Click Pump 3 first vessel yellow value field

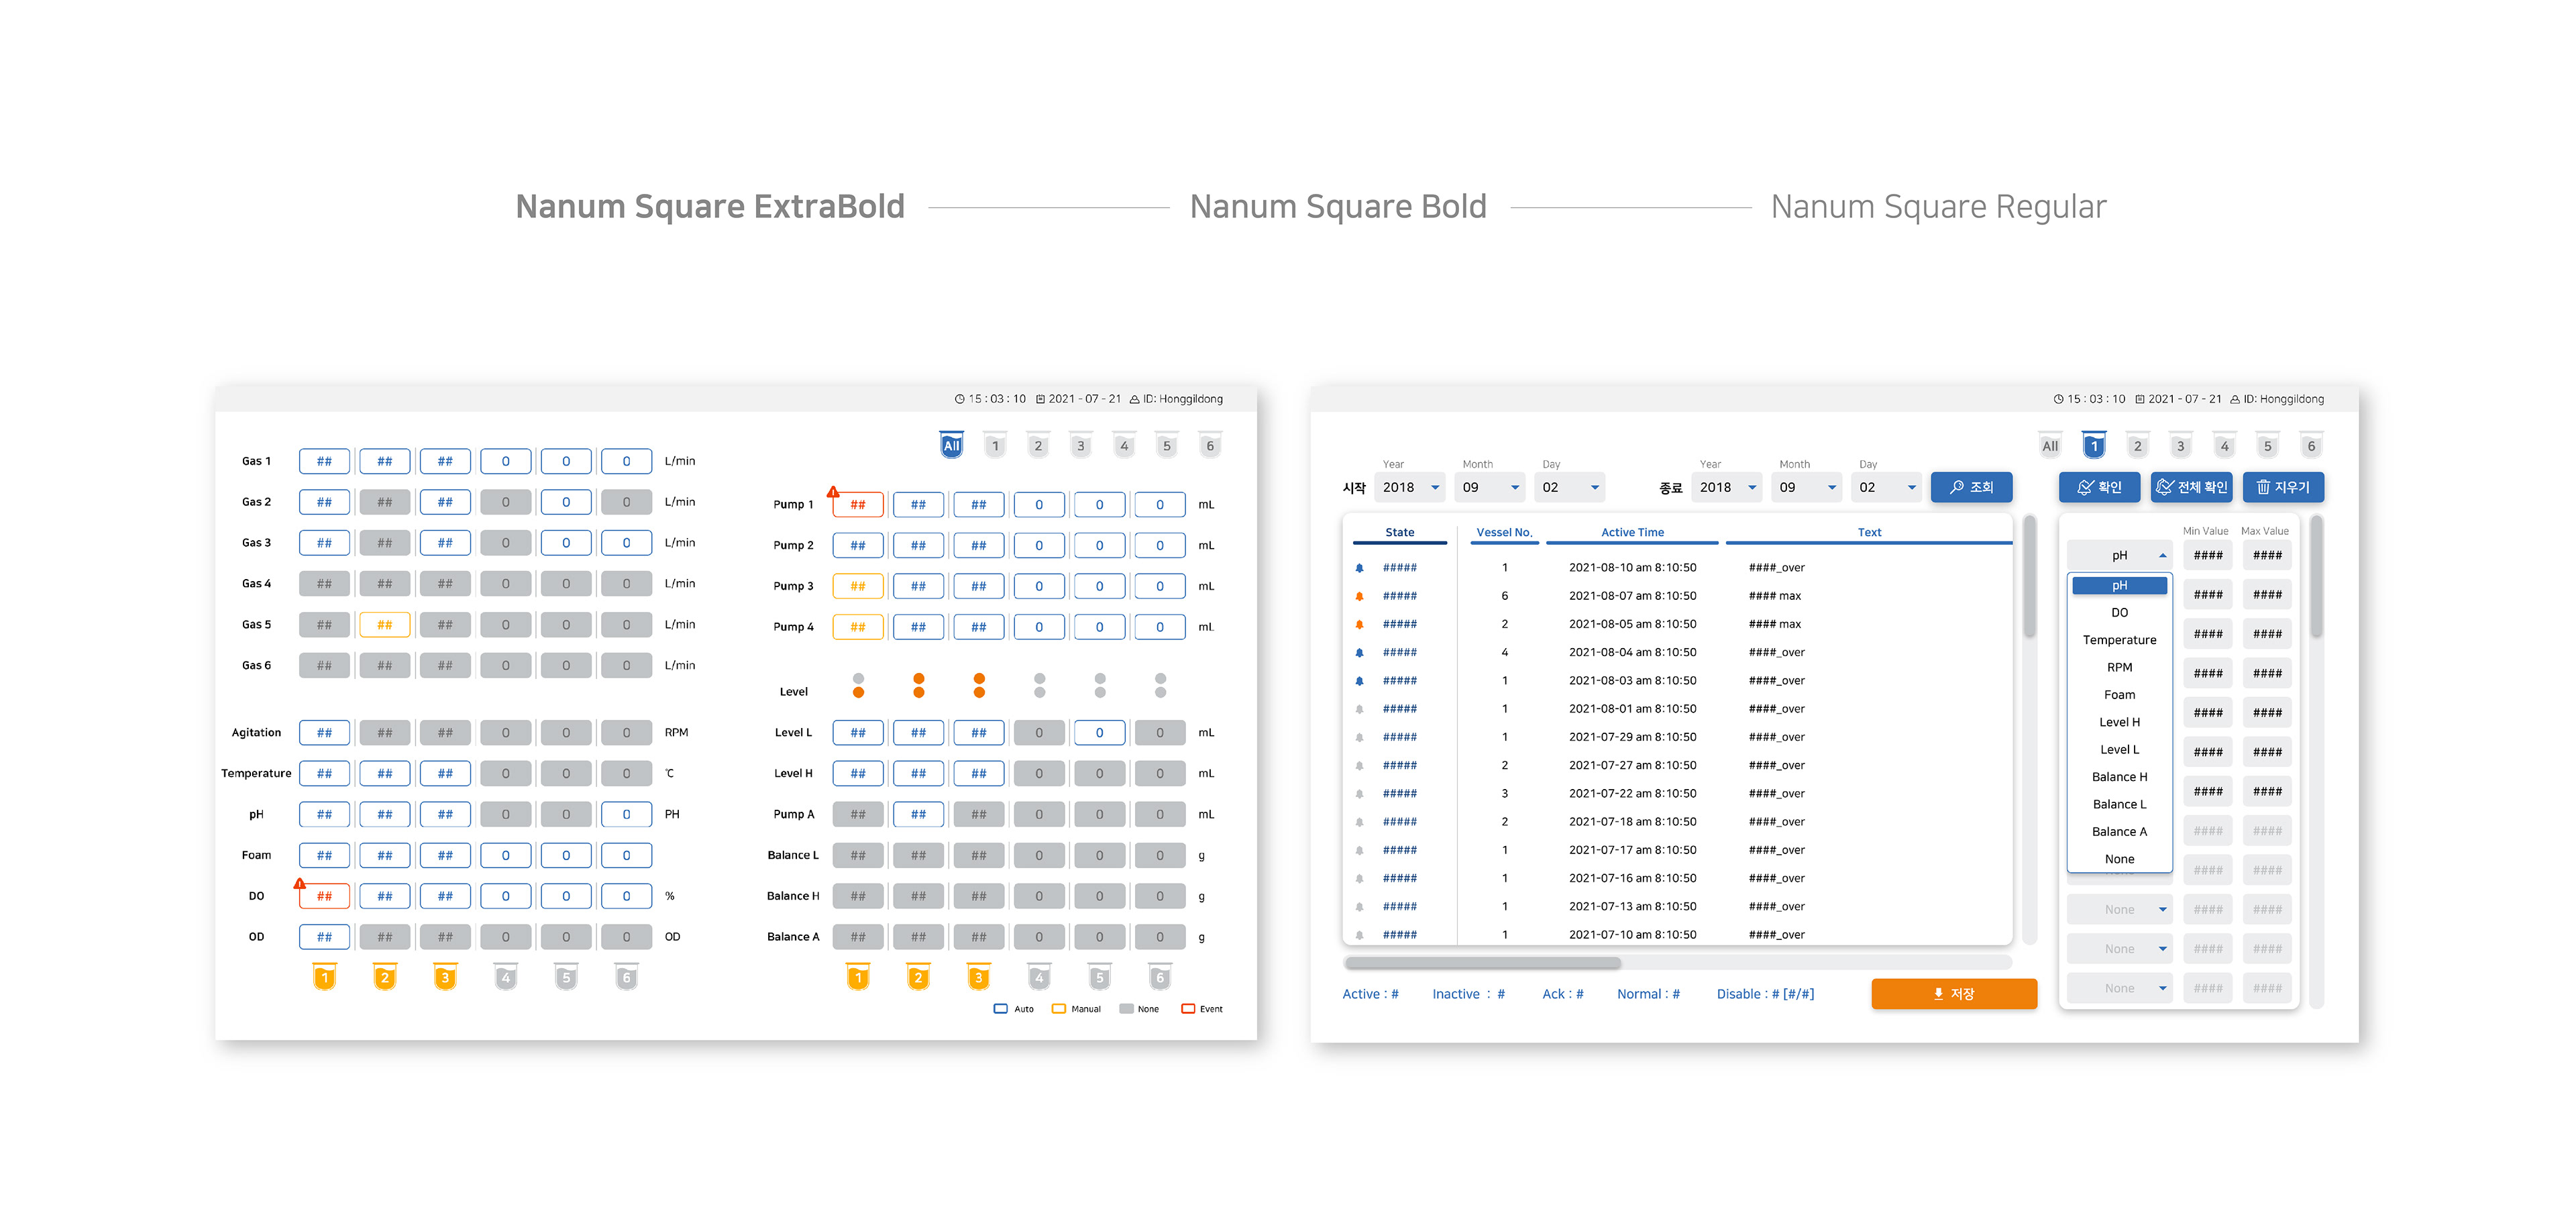click(858, 586)
